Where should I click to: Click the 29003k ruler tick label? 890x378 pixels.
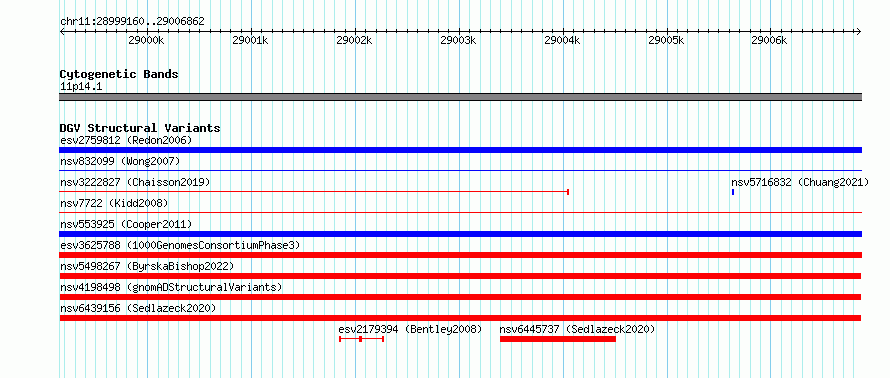(x=458, y=40)
